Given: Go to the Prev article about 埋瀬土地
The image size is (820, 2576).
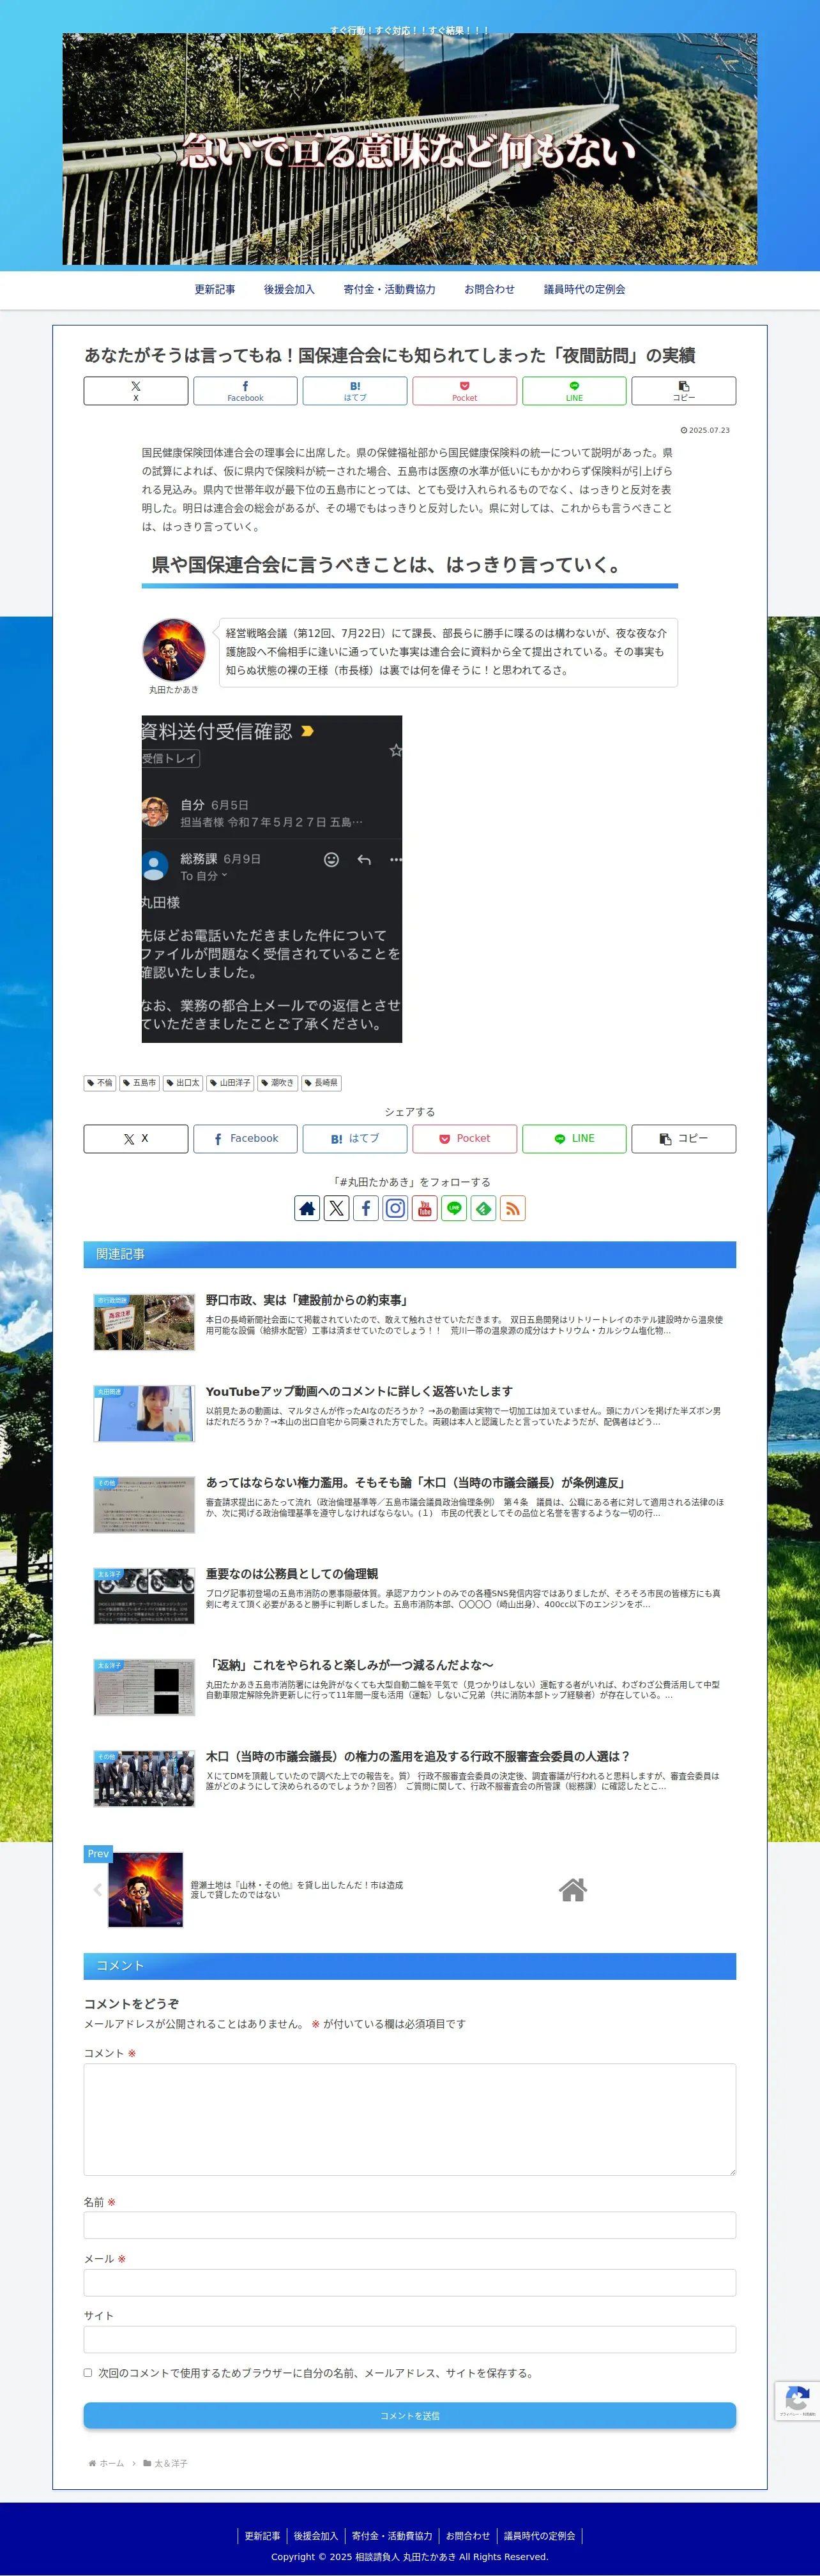Looking at the screenshot, I should tap(297, 1889).
